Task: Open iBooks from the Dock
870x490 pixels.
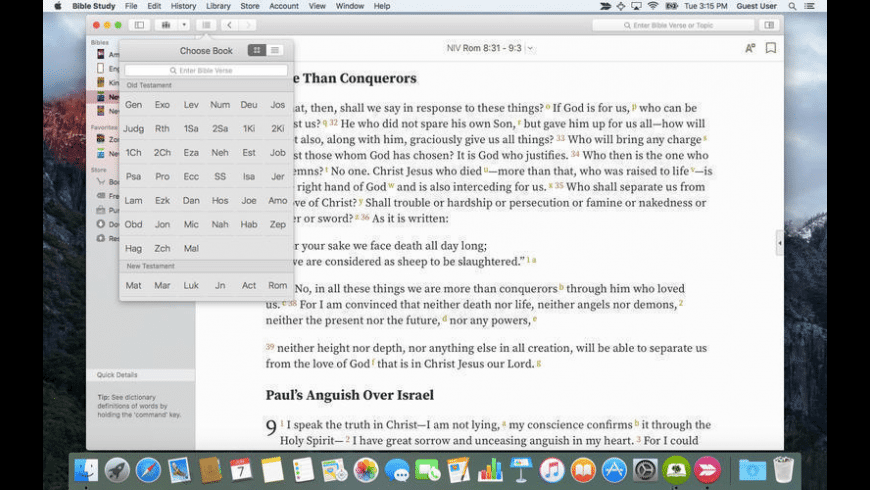Action: [583, 471]
